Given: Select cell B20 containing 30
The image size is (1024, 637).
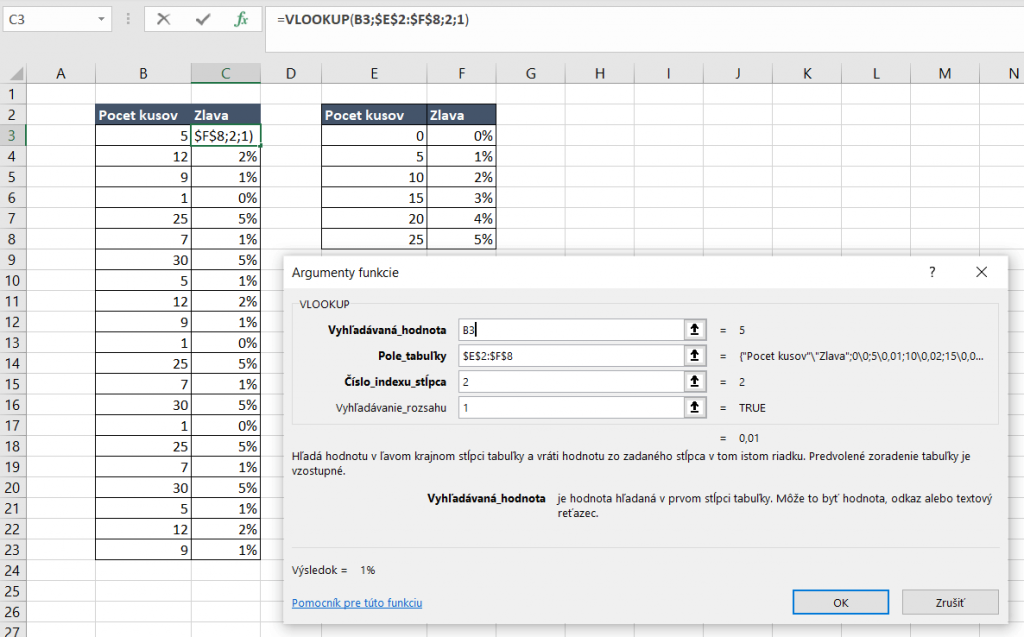Looking at the screenshot, I should (143, 487).
